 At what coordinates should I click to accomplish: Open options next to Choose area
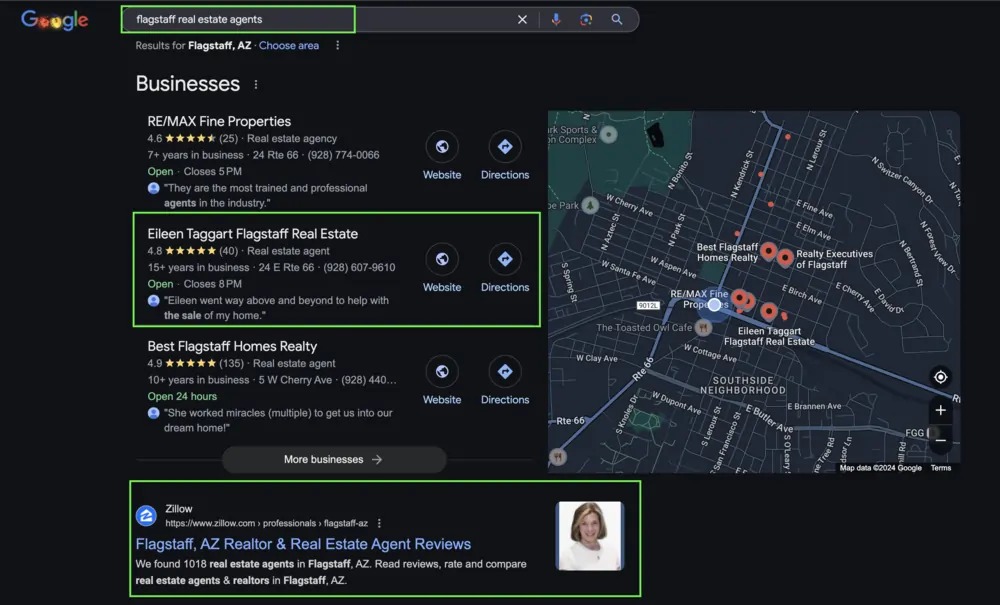point(338,46)
